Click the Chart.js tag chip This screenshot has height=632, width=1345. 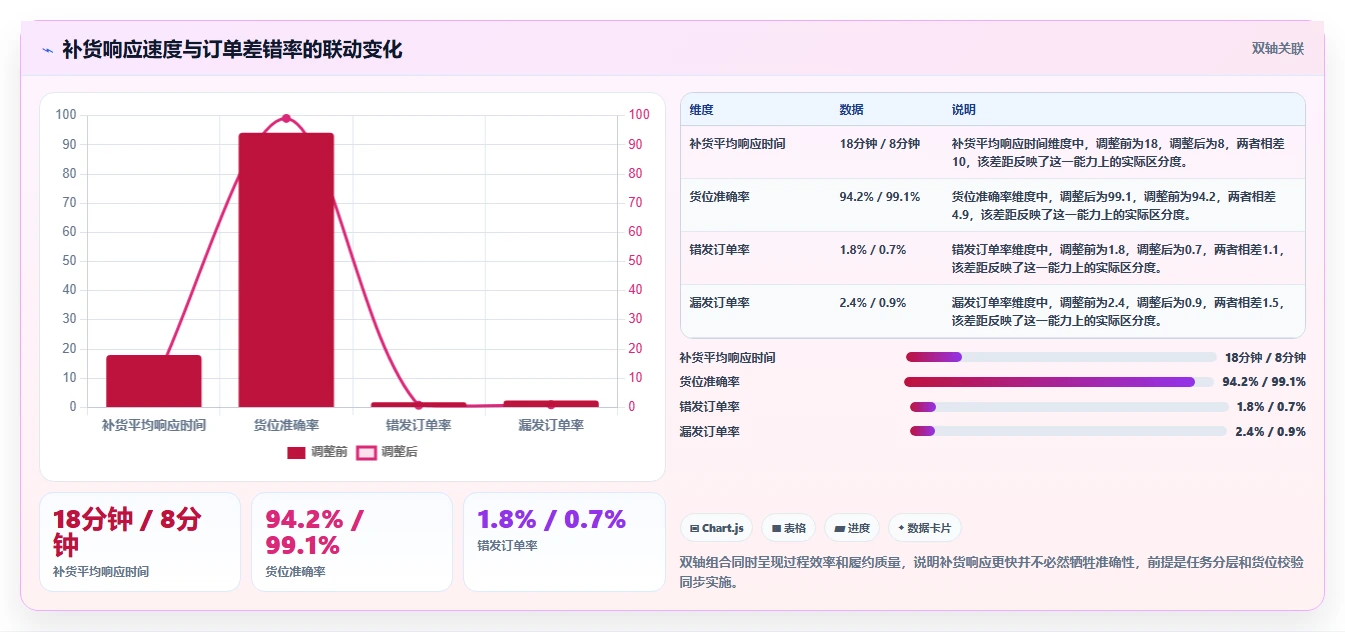click(717, 528)
